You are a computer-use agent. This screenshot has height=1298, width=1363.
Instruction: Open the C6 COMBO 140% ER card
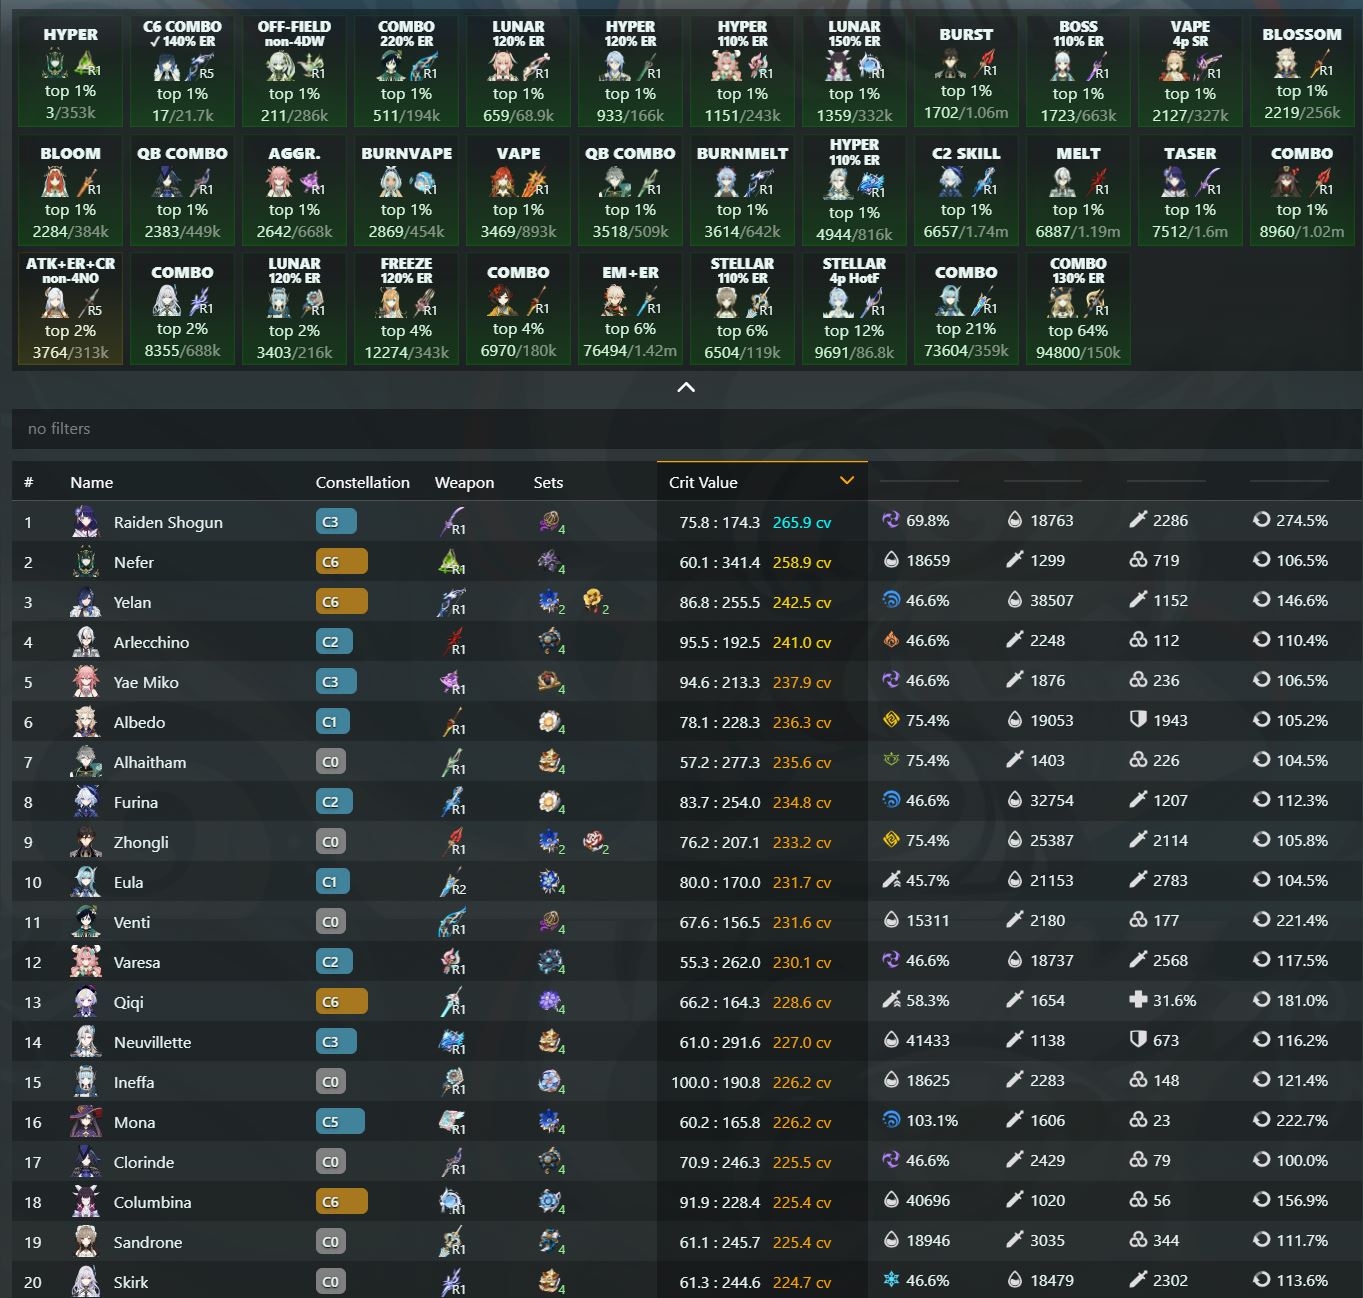(x=182, y=72)
